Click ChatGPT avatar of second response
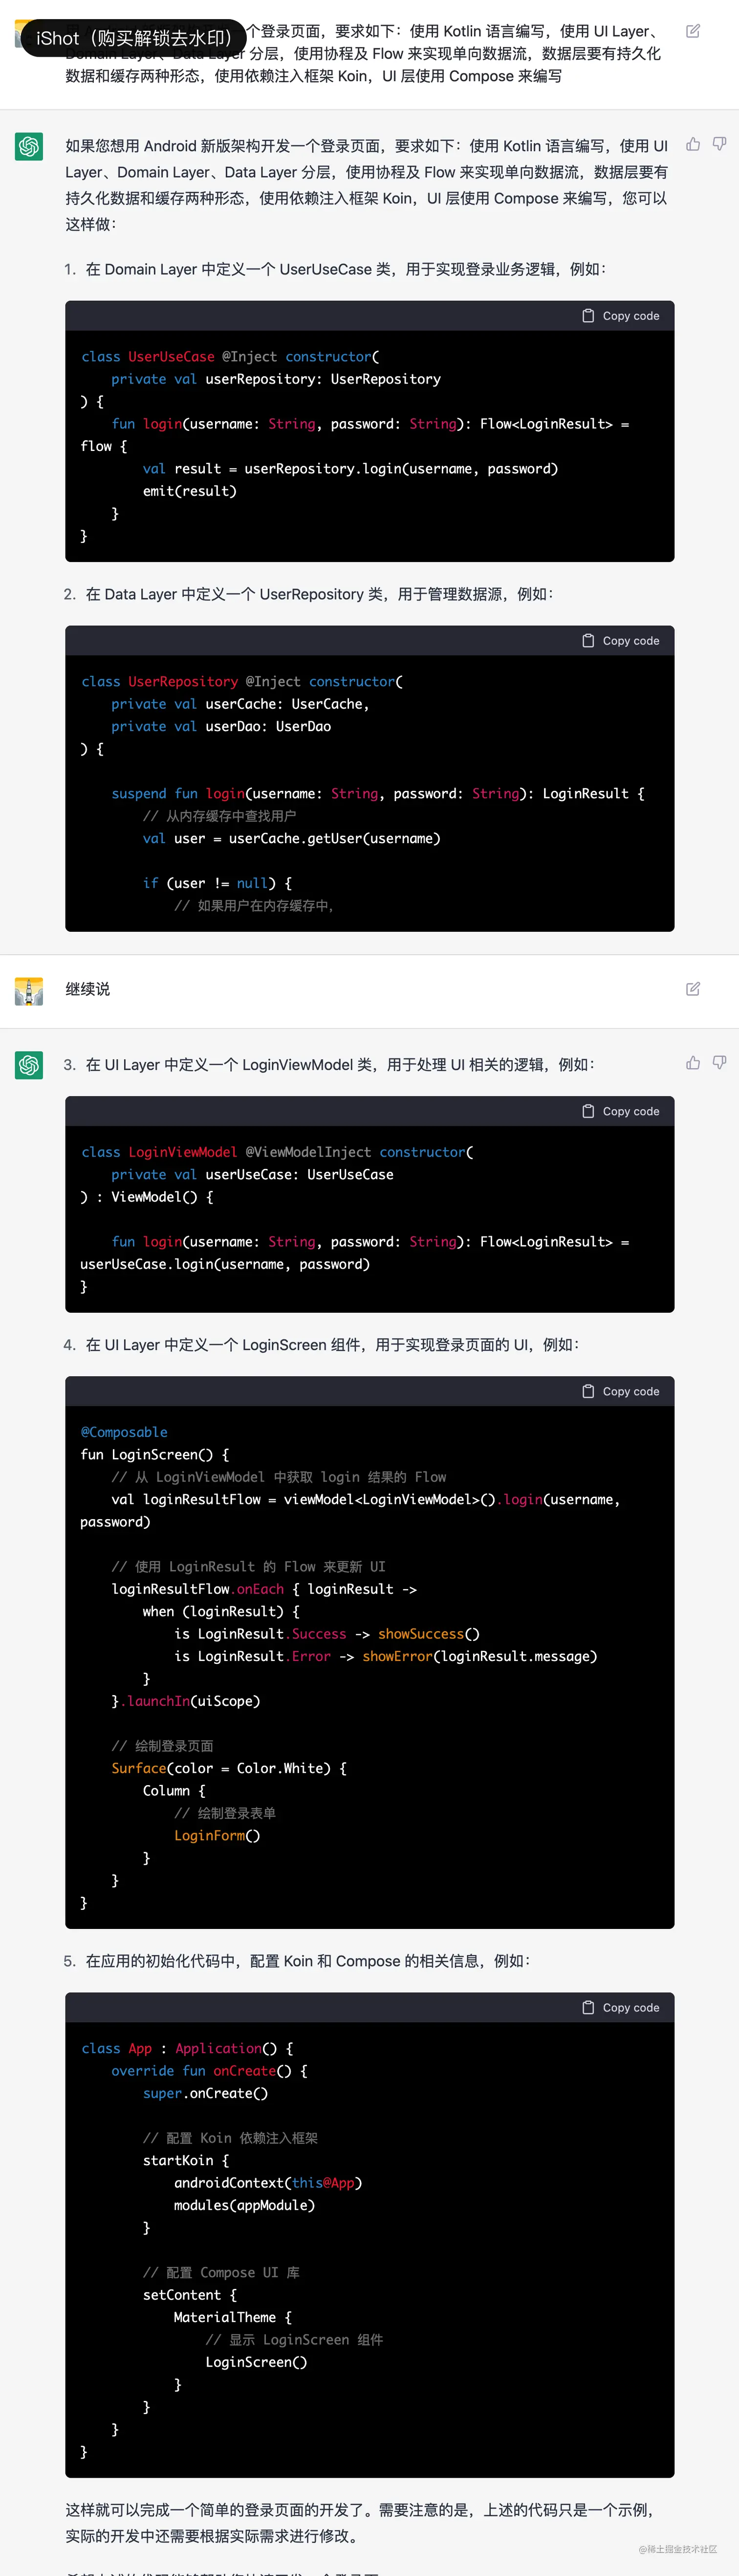The height and width of the screenshot is (2576, 739). click(x=29, y=1065)
